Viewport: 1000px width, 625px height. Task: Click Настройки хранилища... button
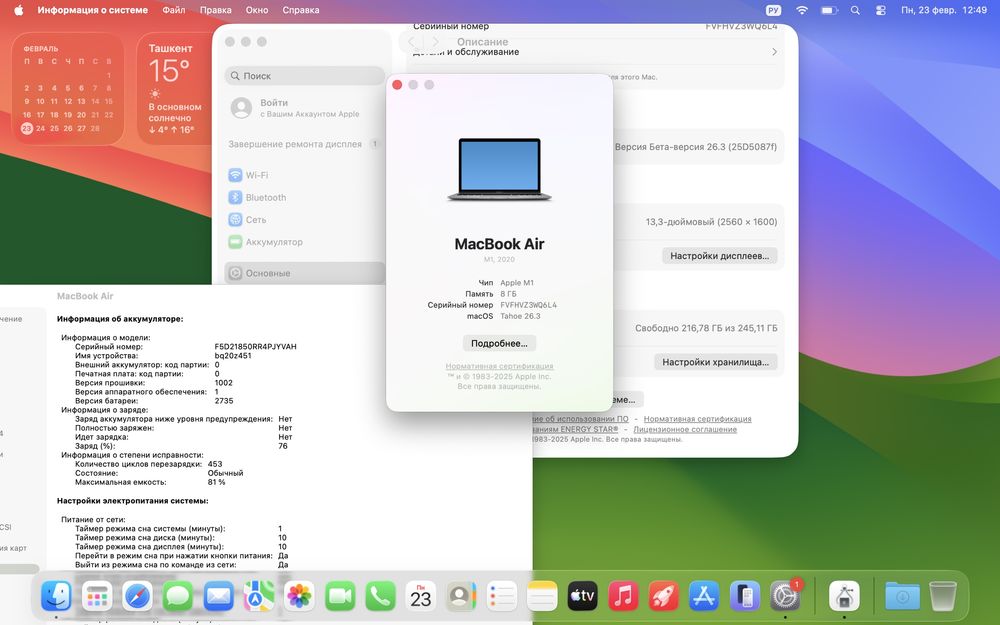click(x=716, y=362)
